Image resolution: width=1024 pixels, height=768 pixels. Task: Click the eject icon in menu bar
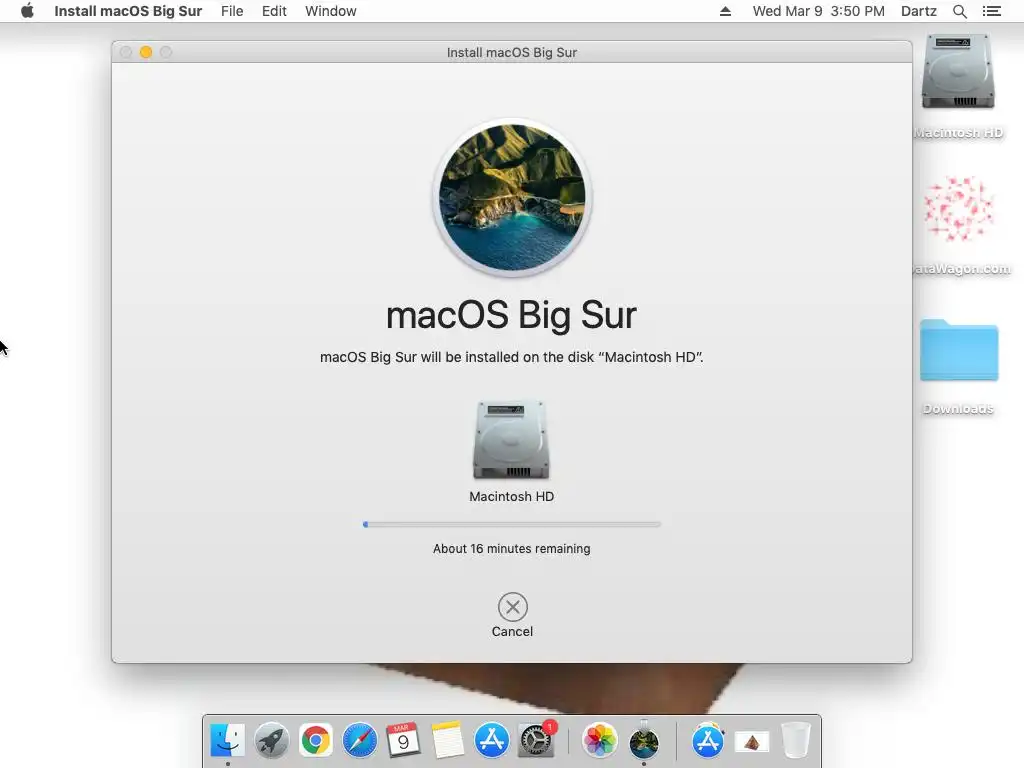pos(725,11)
